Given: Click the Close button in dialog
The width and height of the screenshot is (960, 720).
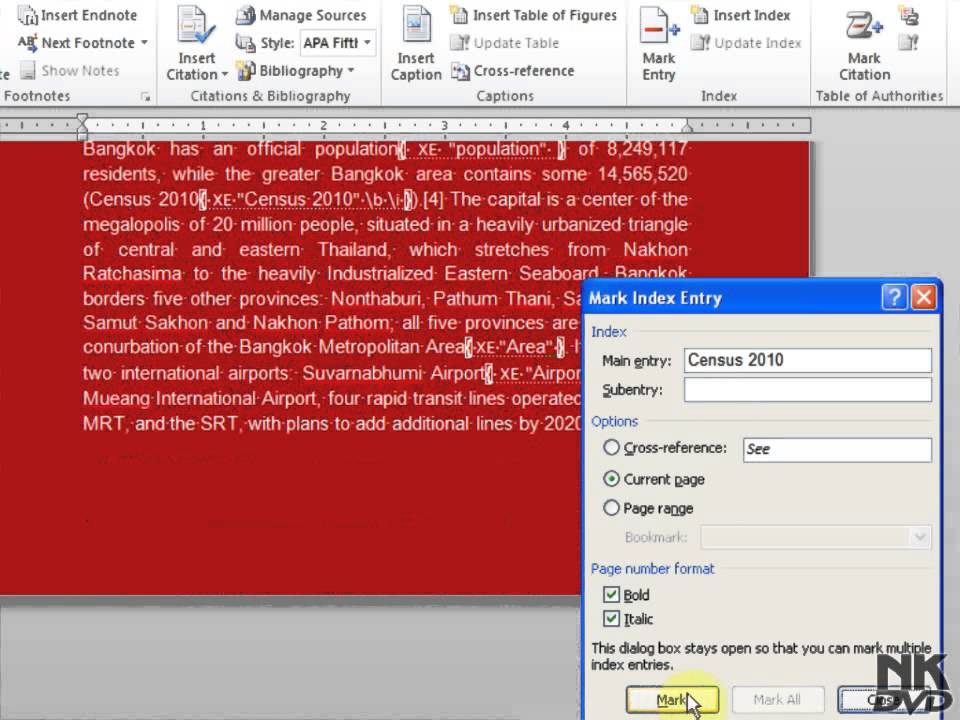Looking at the screenshot, I should [883, 699].
